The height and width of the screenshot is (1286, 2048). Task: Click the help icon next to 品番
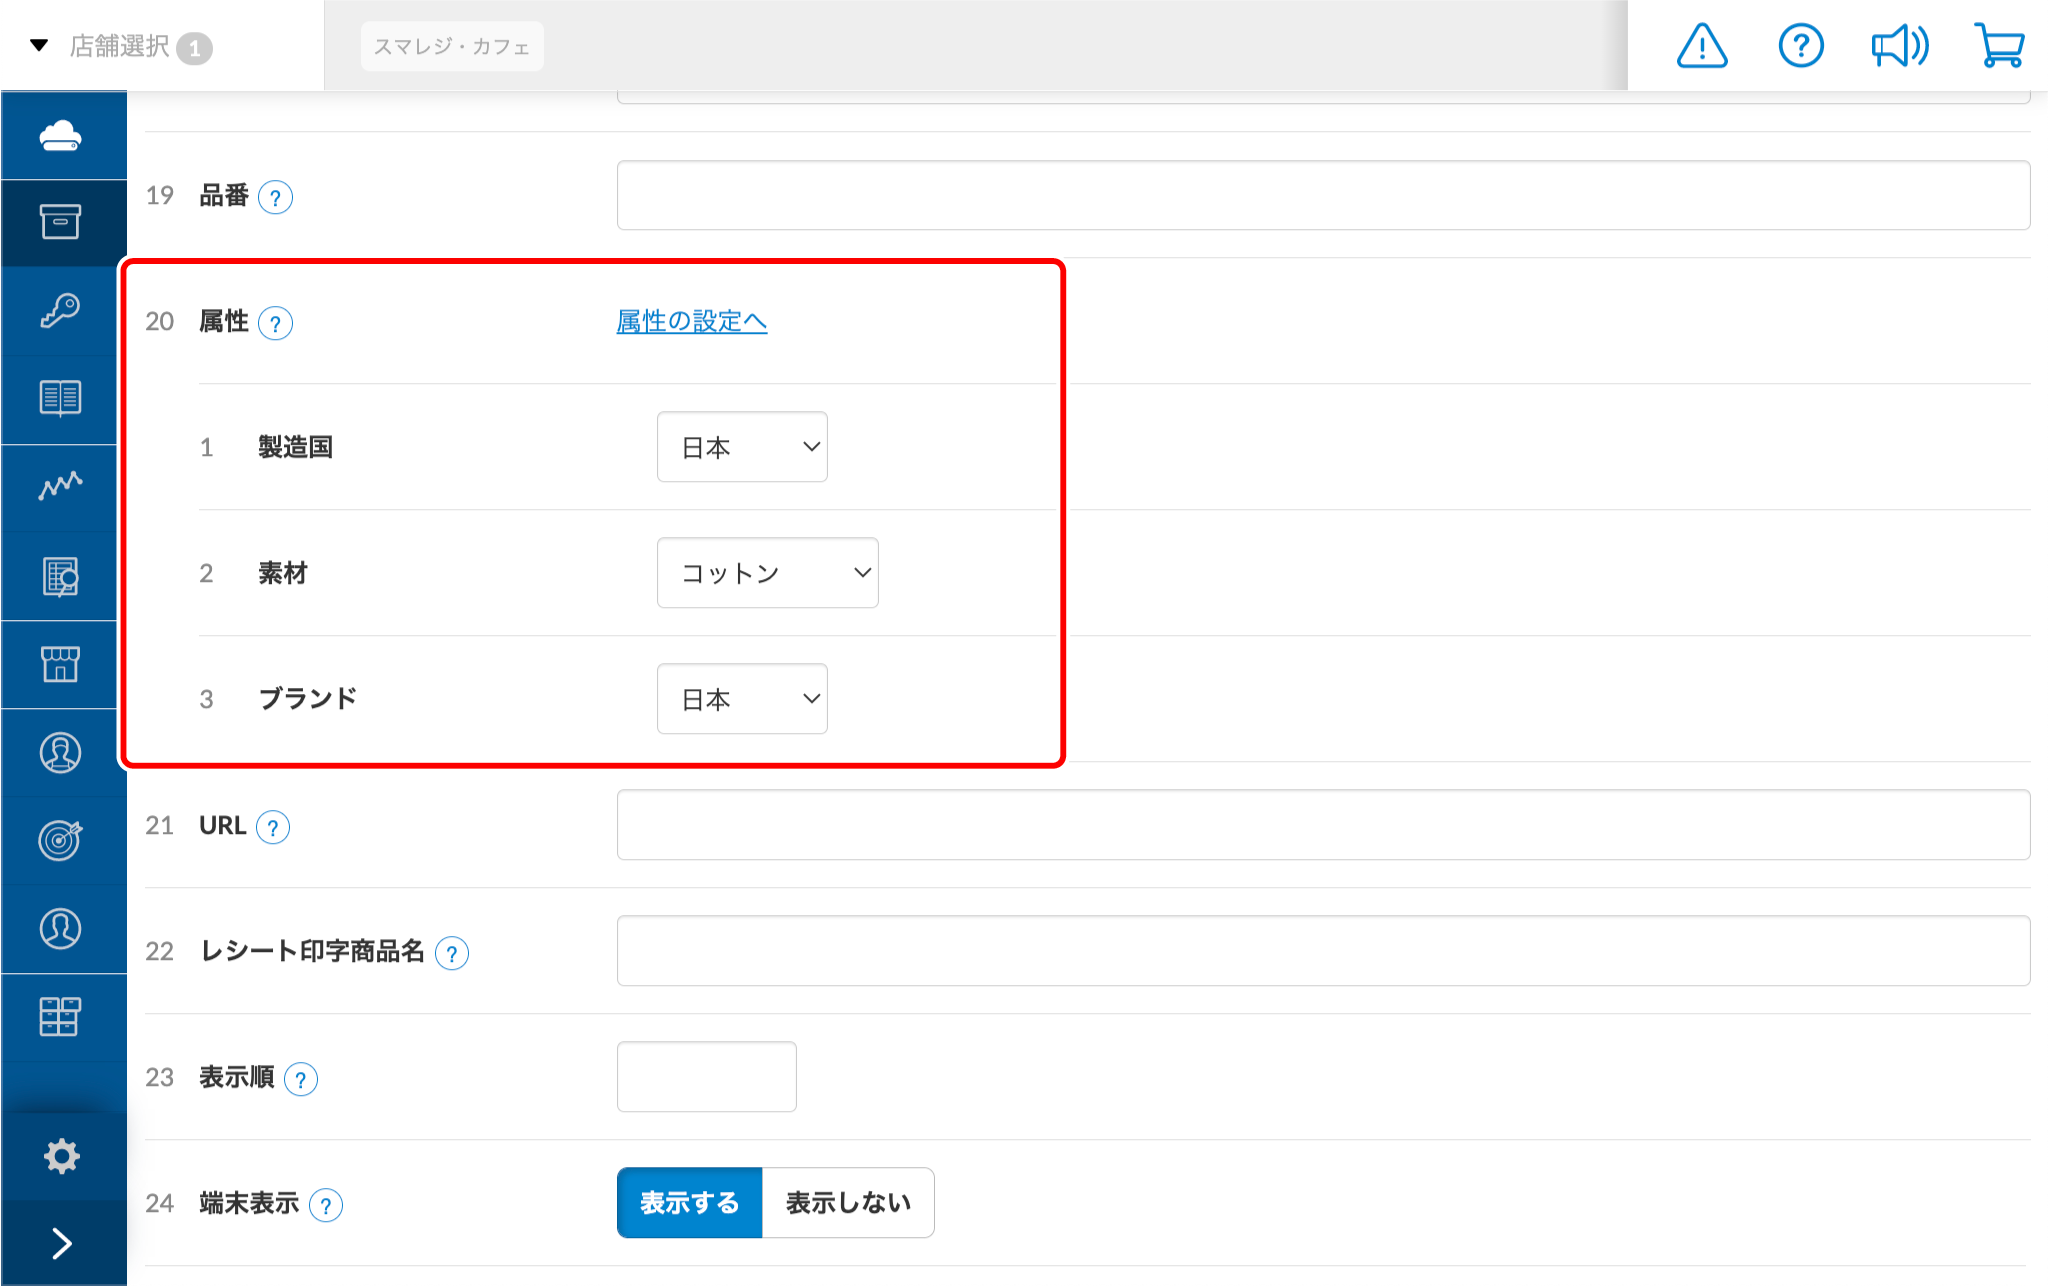pos(276,196)
